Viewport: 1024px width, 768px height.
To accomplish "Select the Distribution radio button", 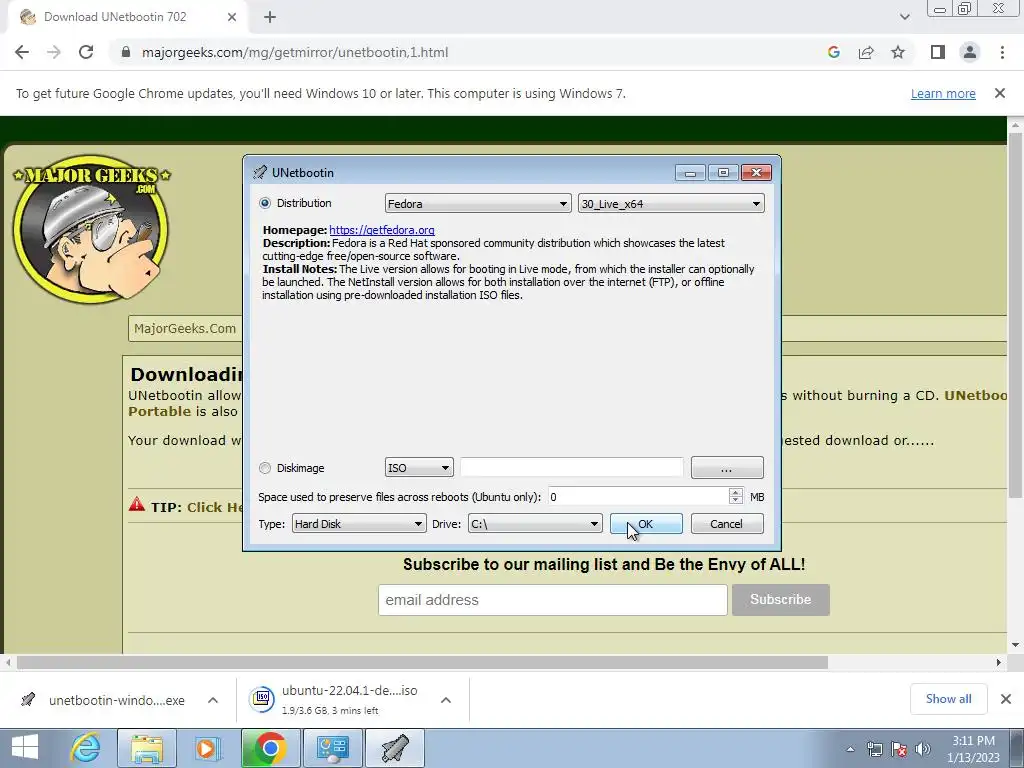I will [264, 203].
